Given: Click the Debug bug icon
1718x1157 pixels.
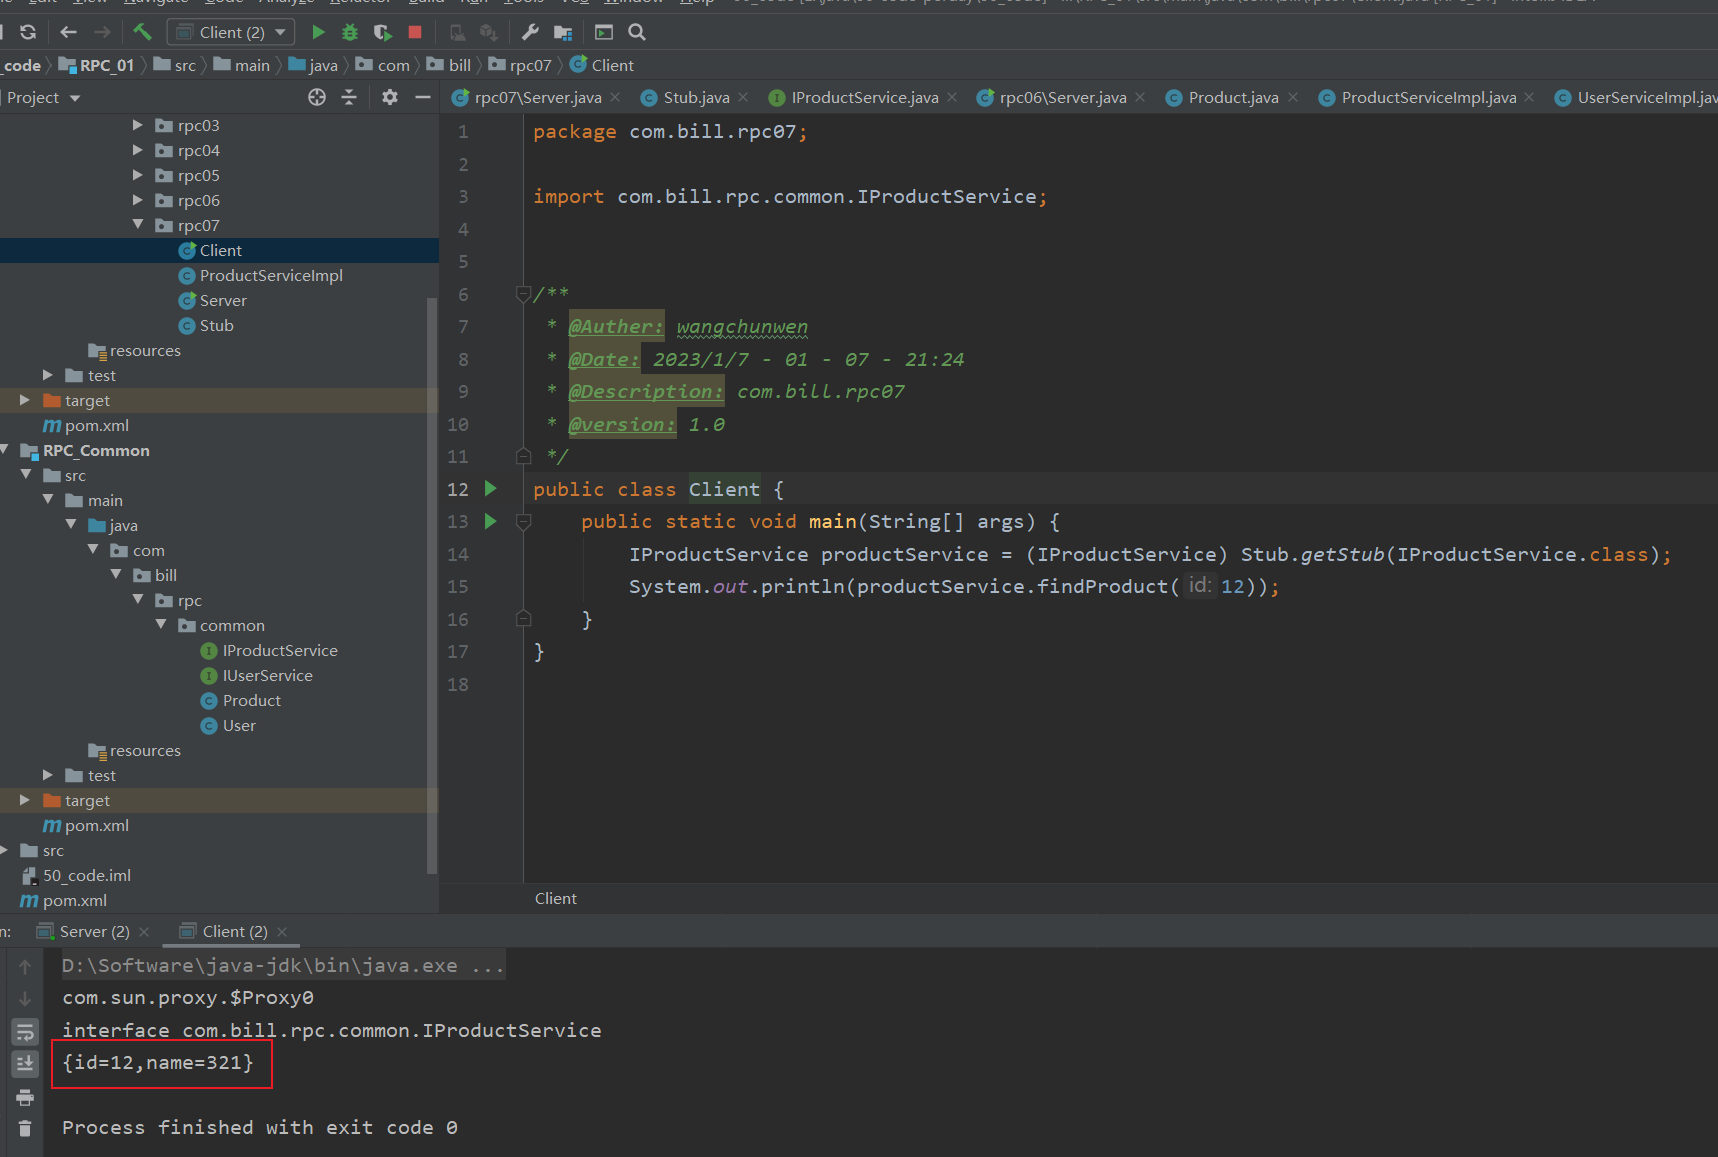Looking at the screenshot, I should tap(350, 32).
